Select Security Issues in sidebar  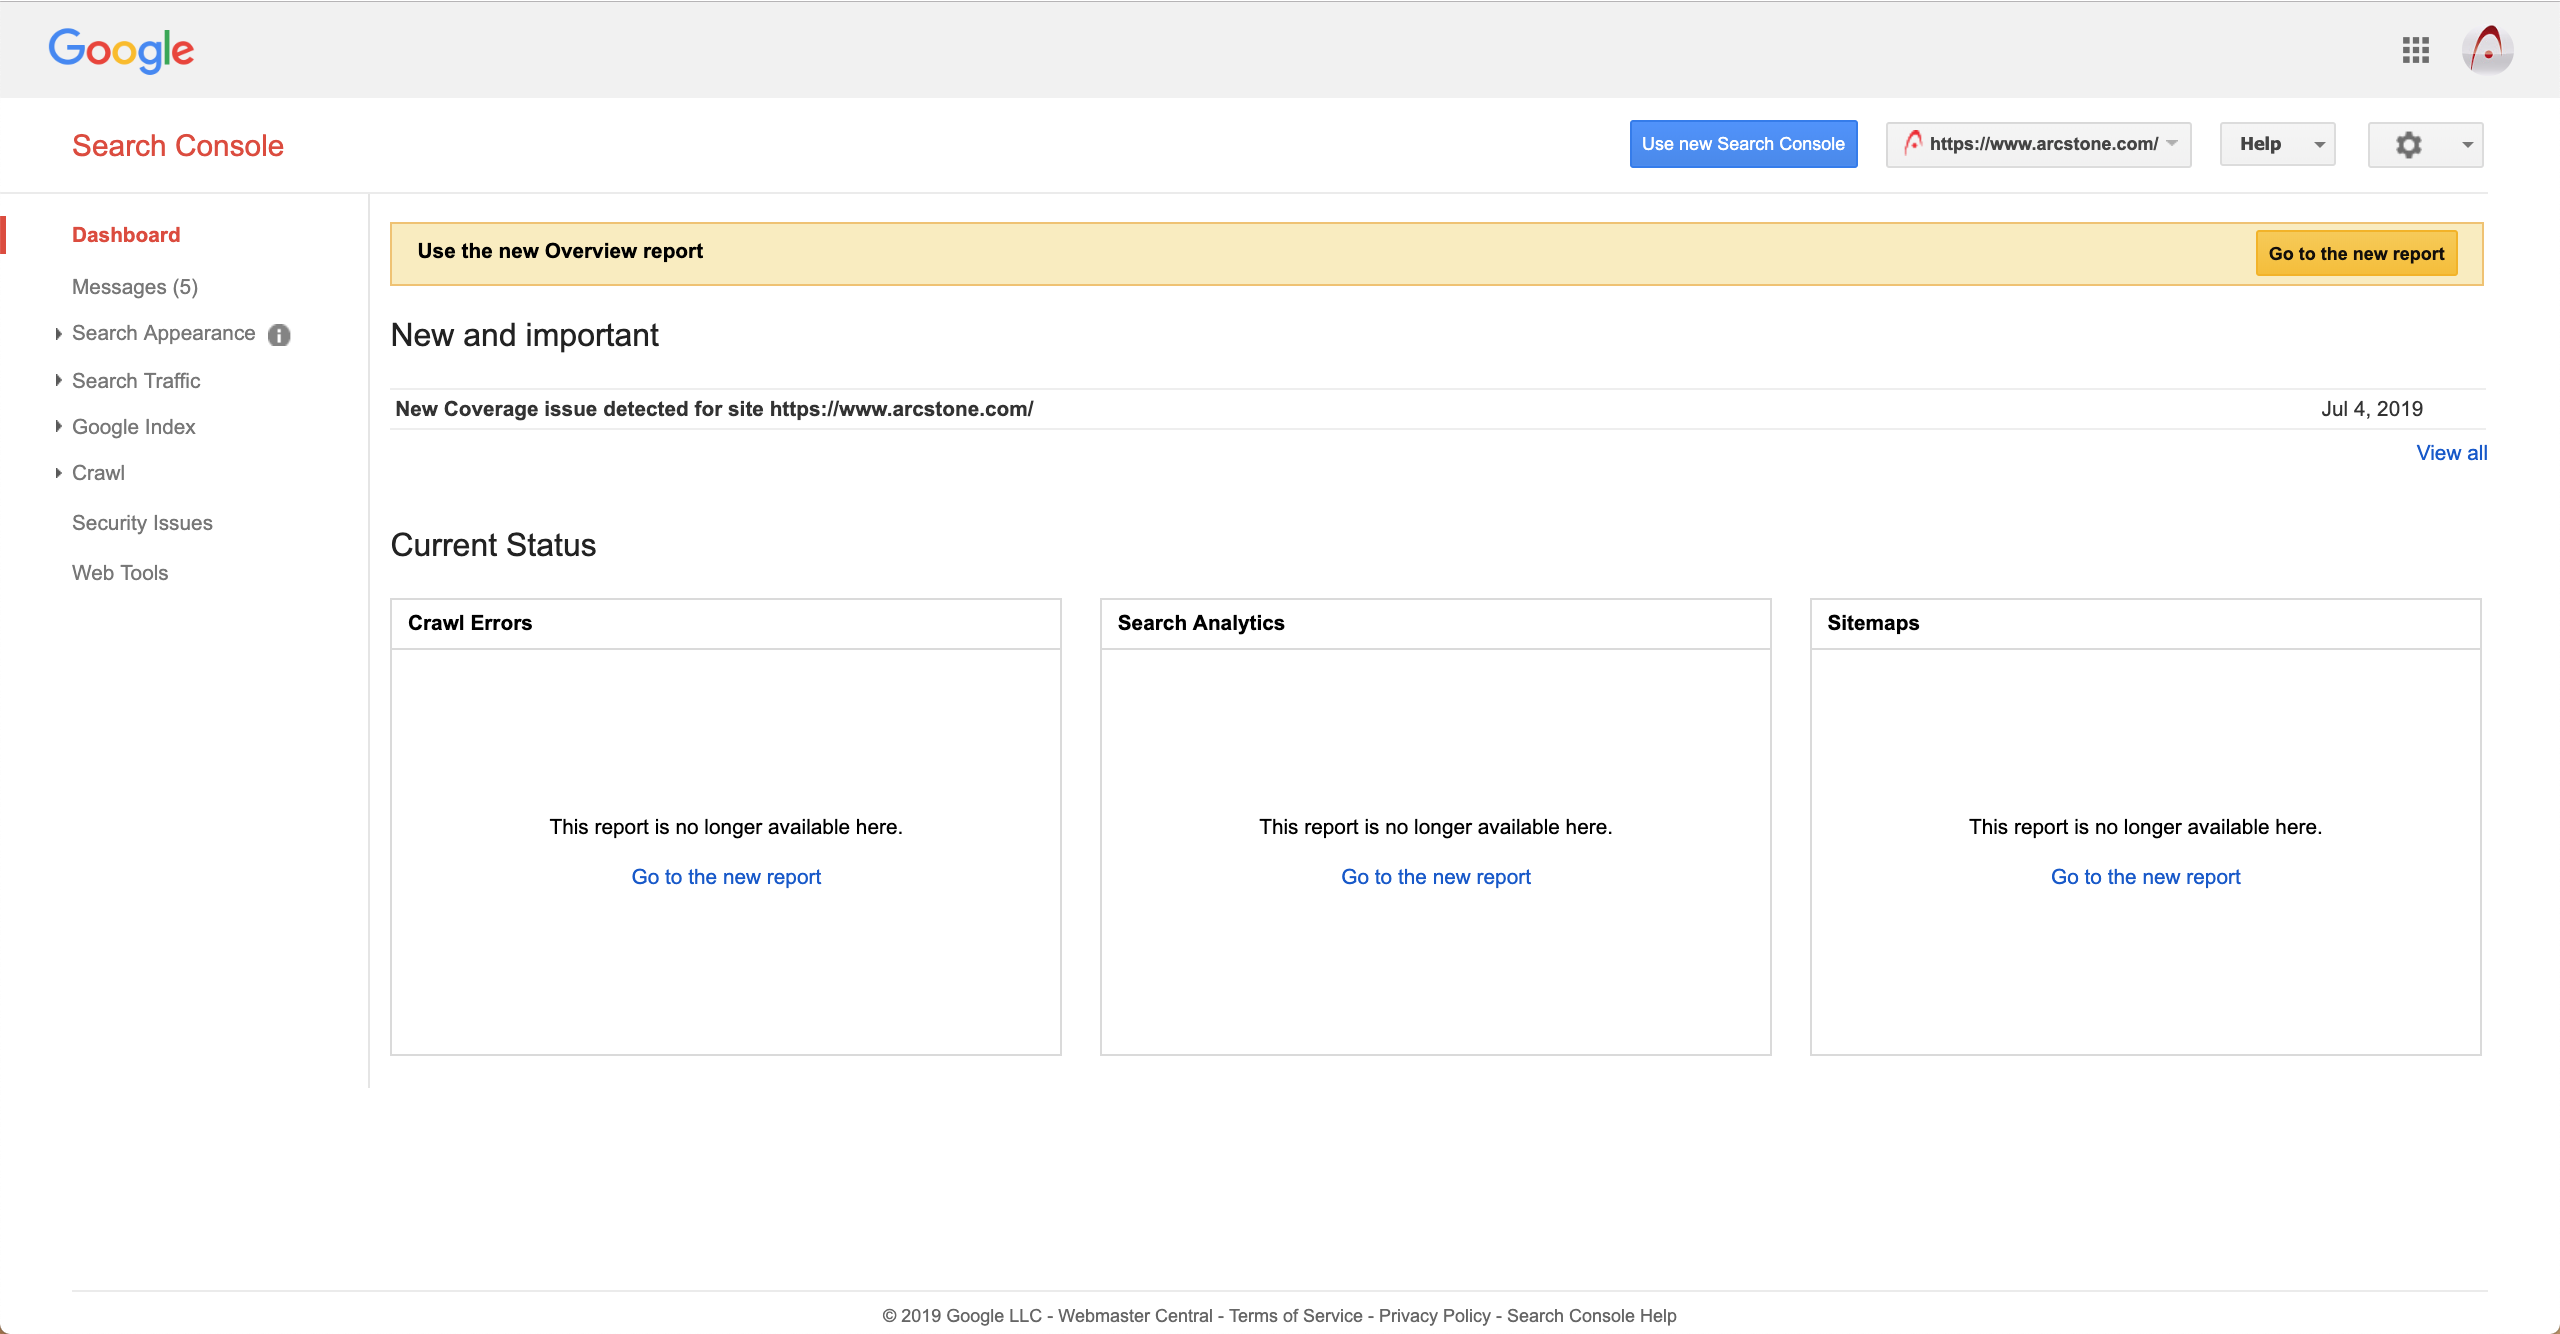point(142,523)
